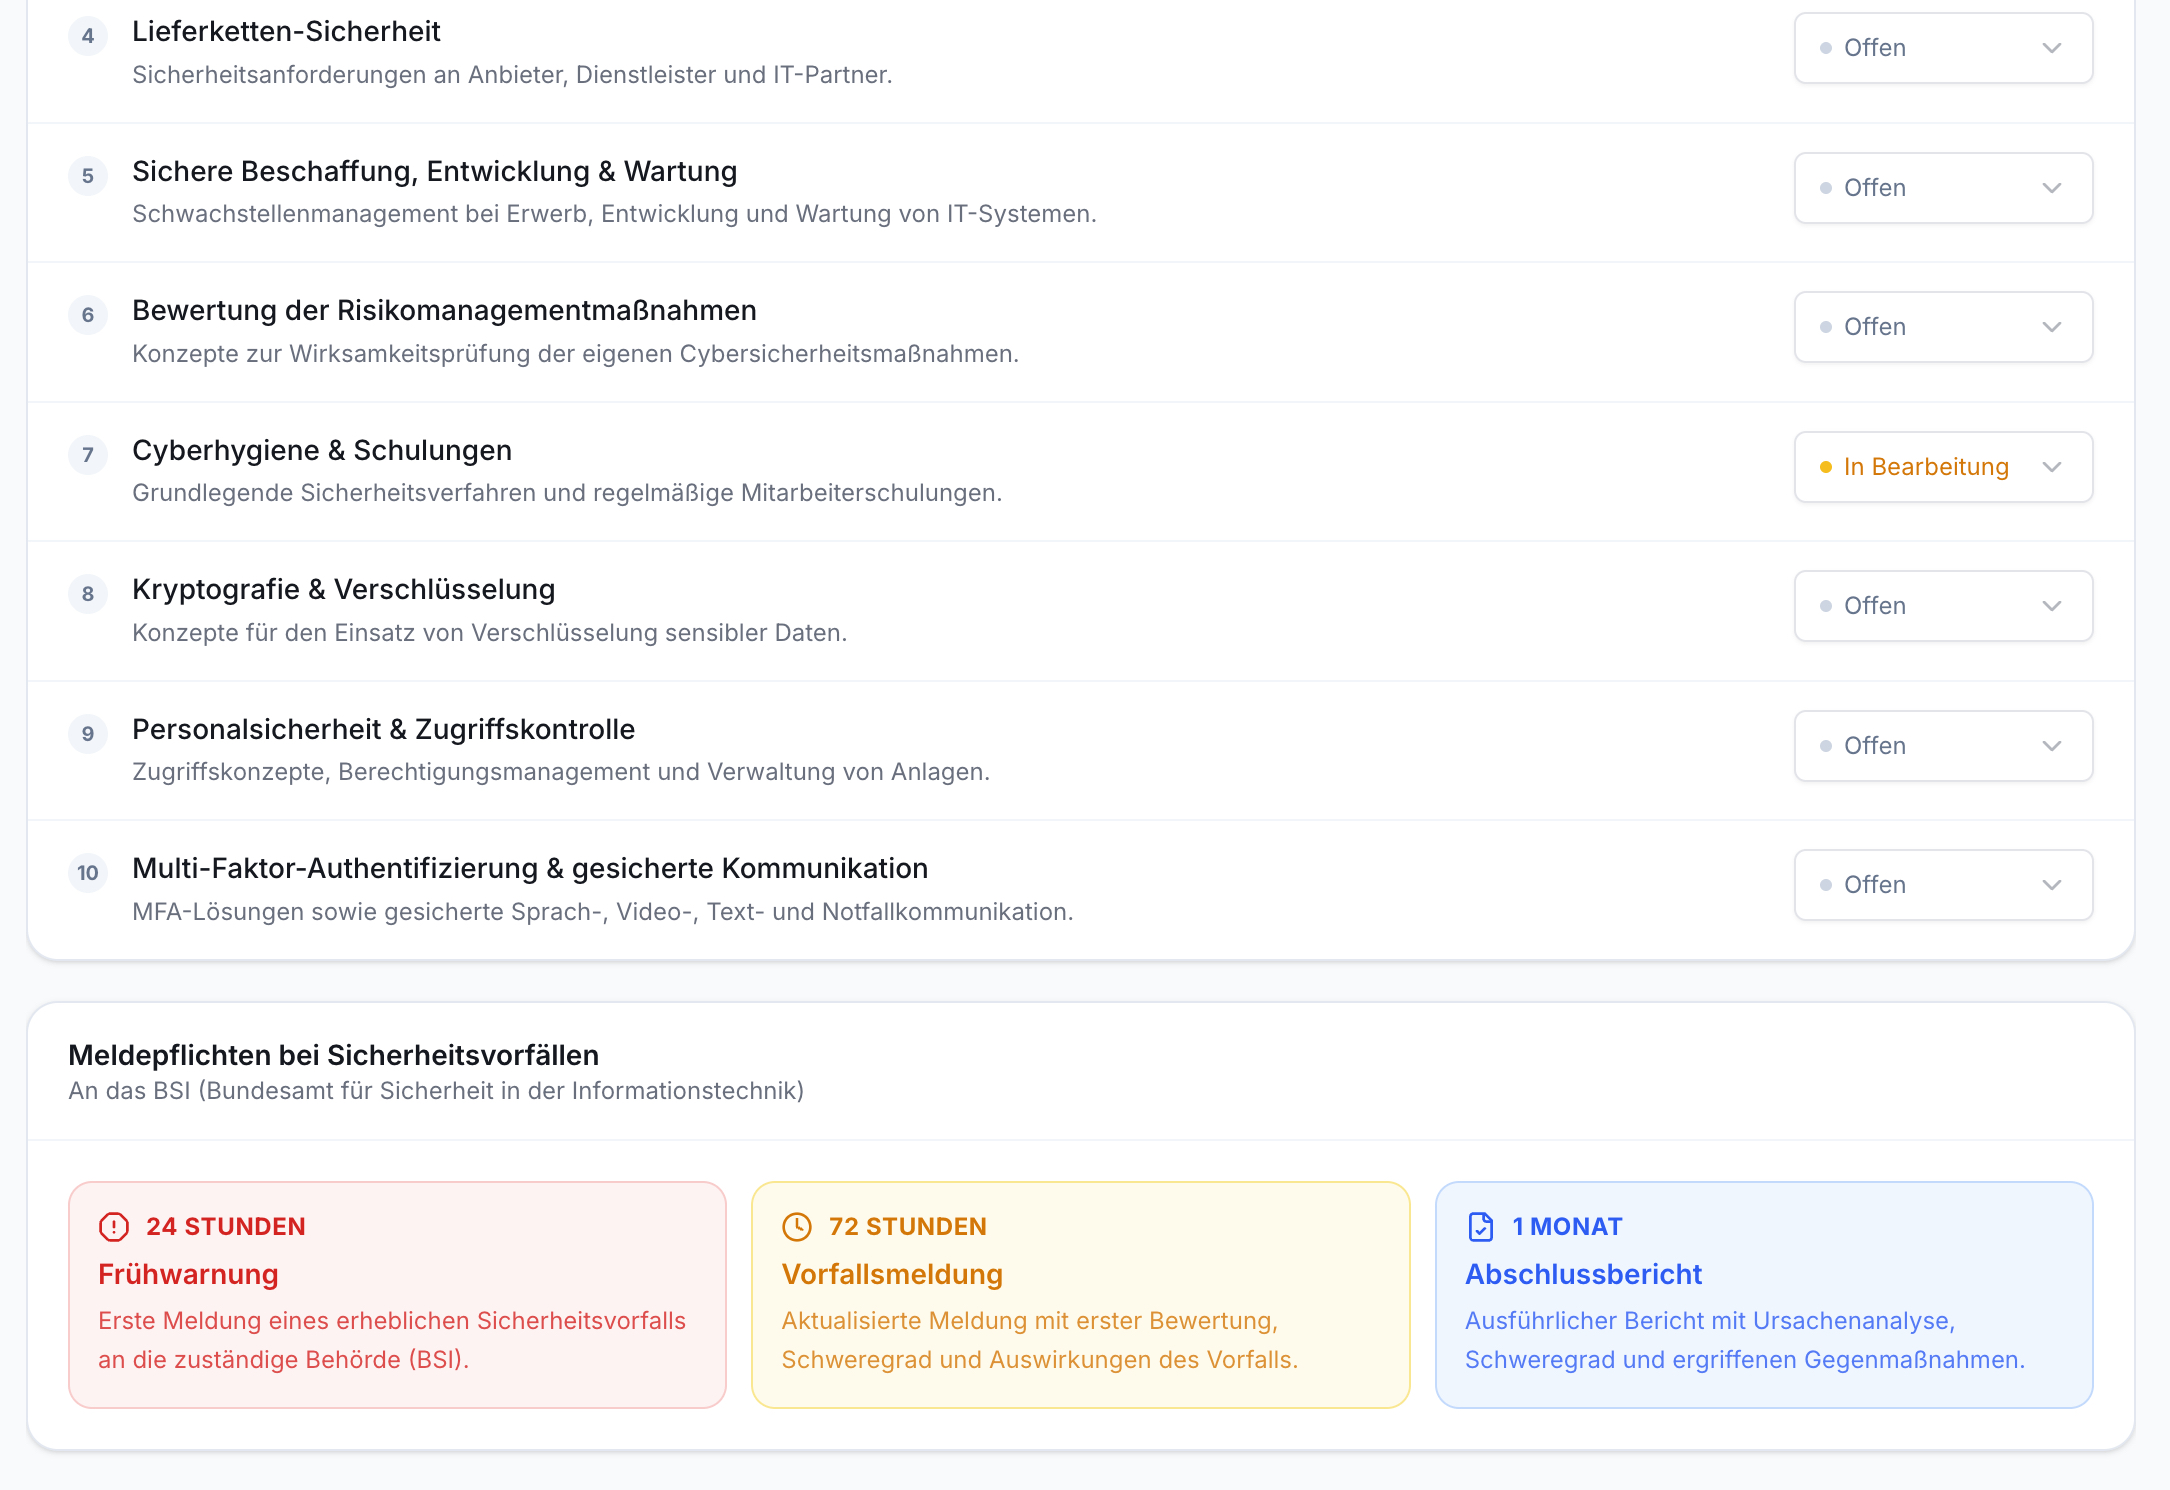Open status dropdown for Kryptografie & Verschlüsselung
This screenshot has width=2170, height=1490.
click(1943, 606)
